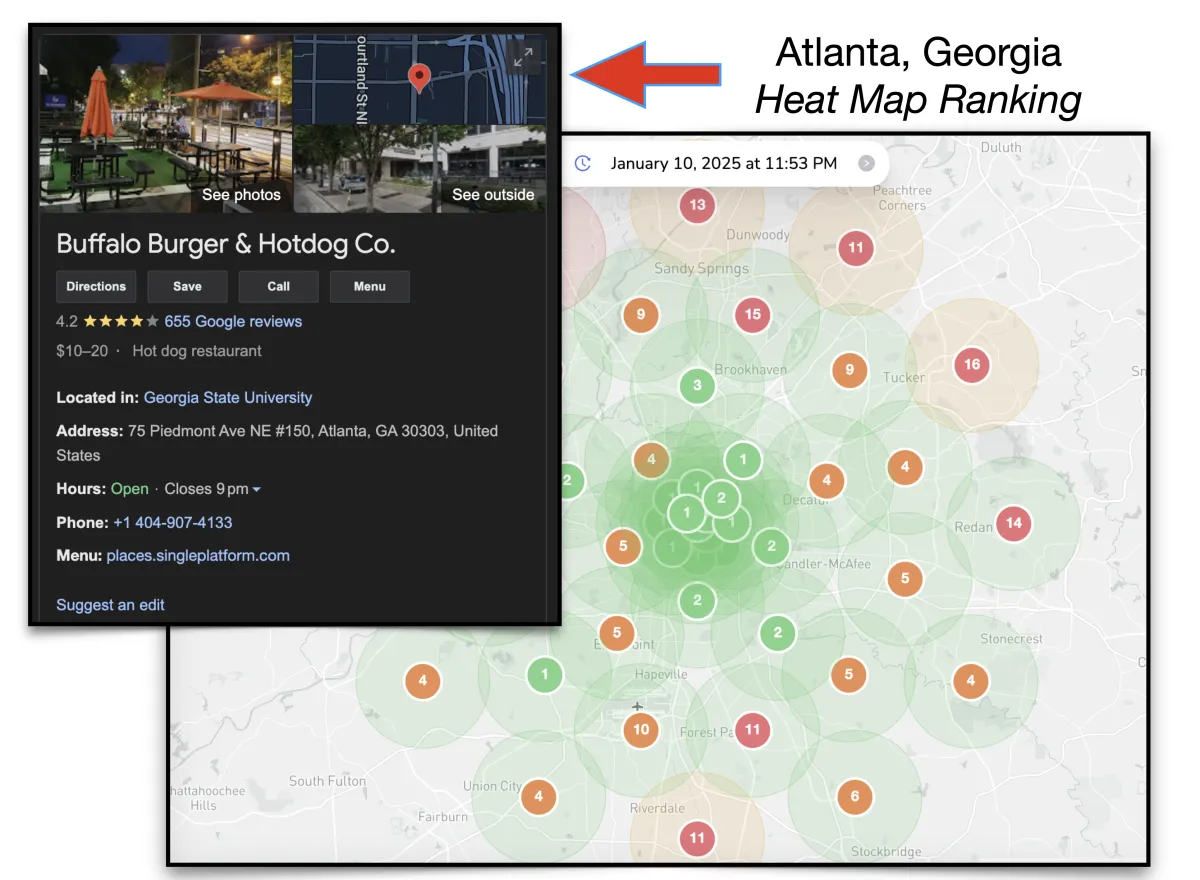Select the rank 3 marker near Brookhaven
The width and height of the screenshot is (1200, 880).
pos(697,385)
